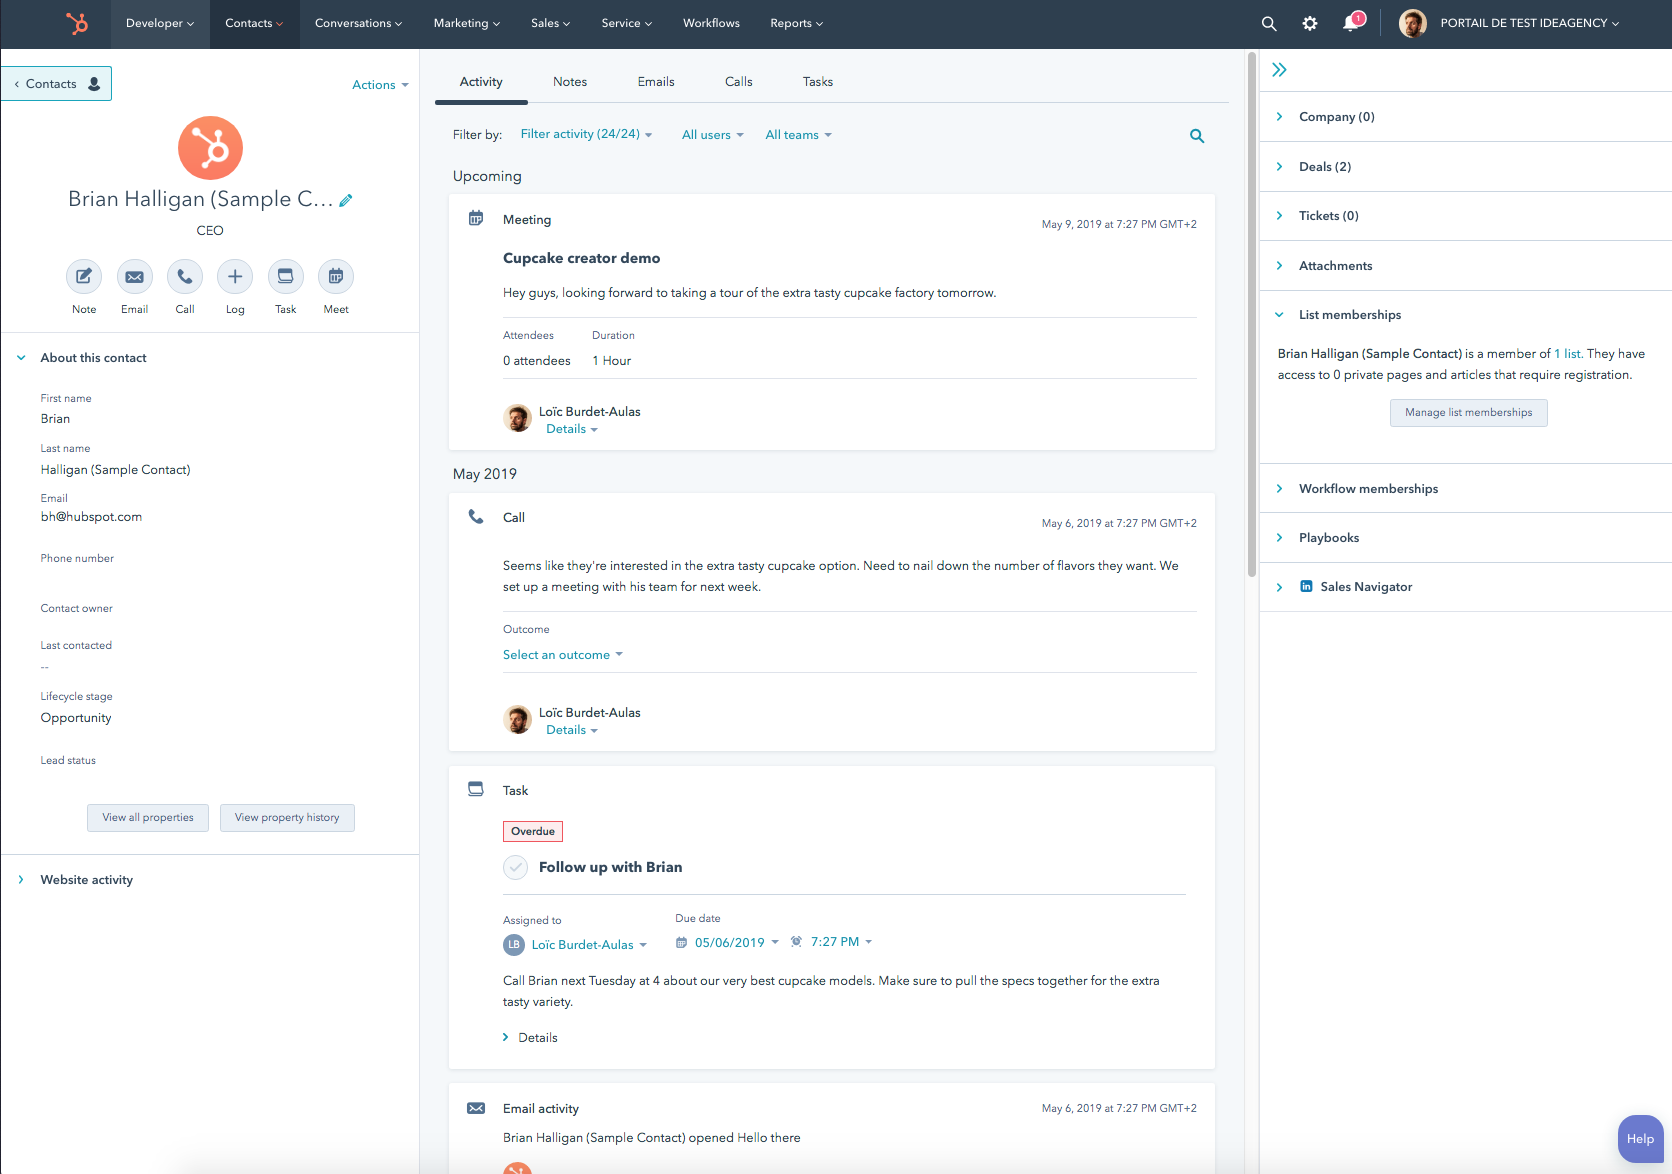Switch to the Tasks tab
1672x1174 pixels.
tap(818, 82)
